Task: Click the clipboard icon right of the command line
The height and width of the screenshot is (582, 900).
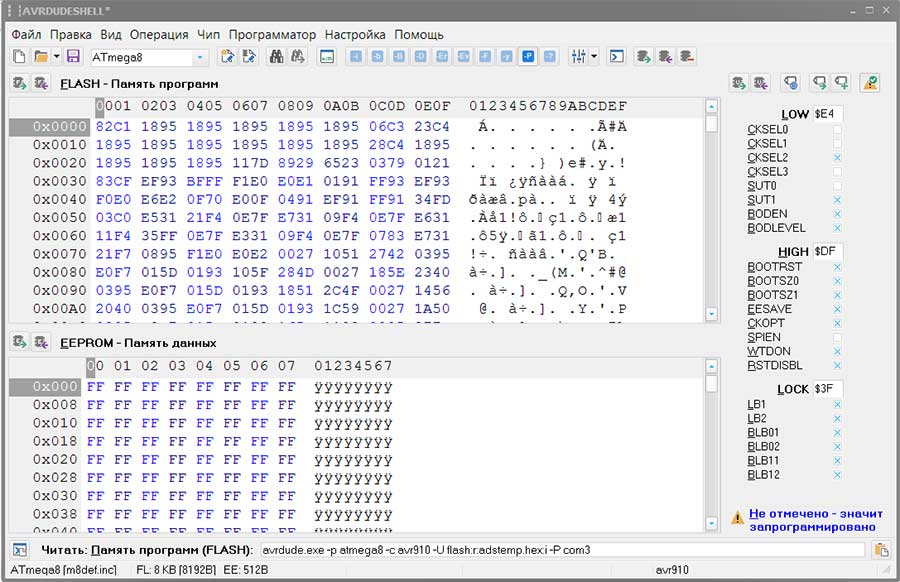Action: point(881,550)
